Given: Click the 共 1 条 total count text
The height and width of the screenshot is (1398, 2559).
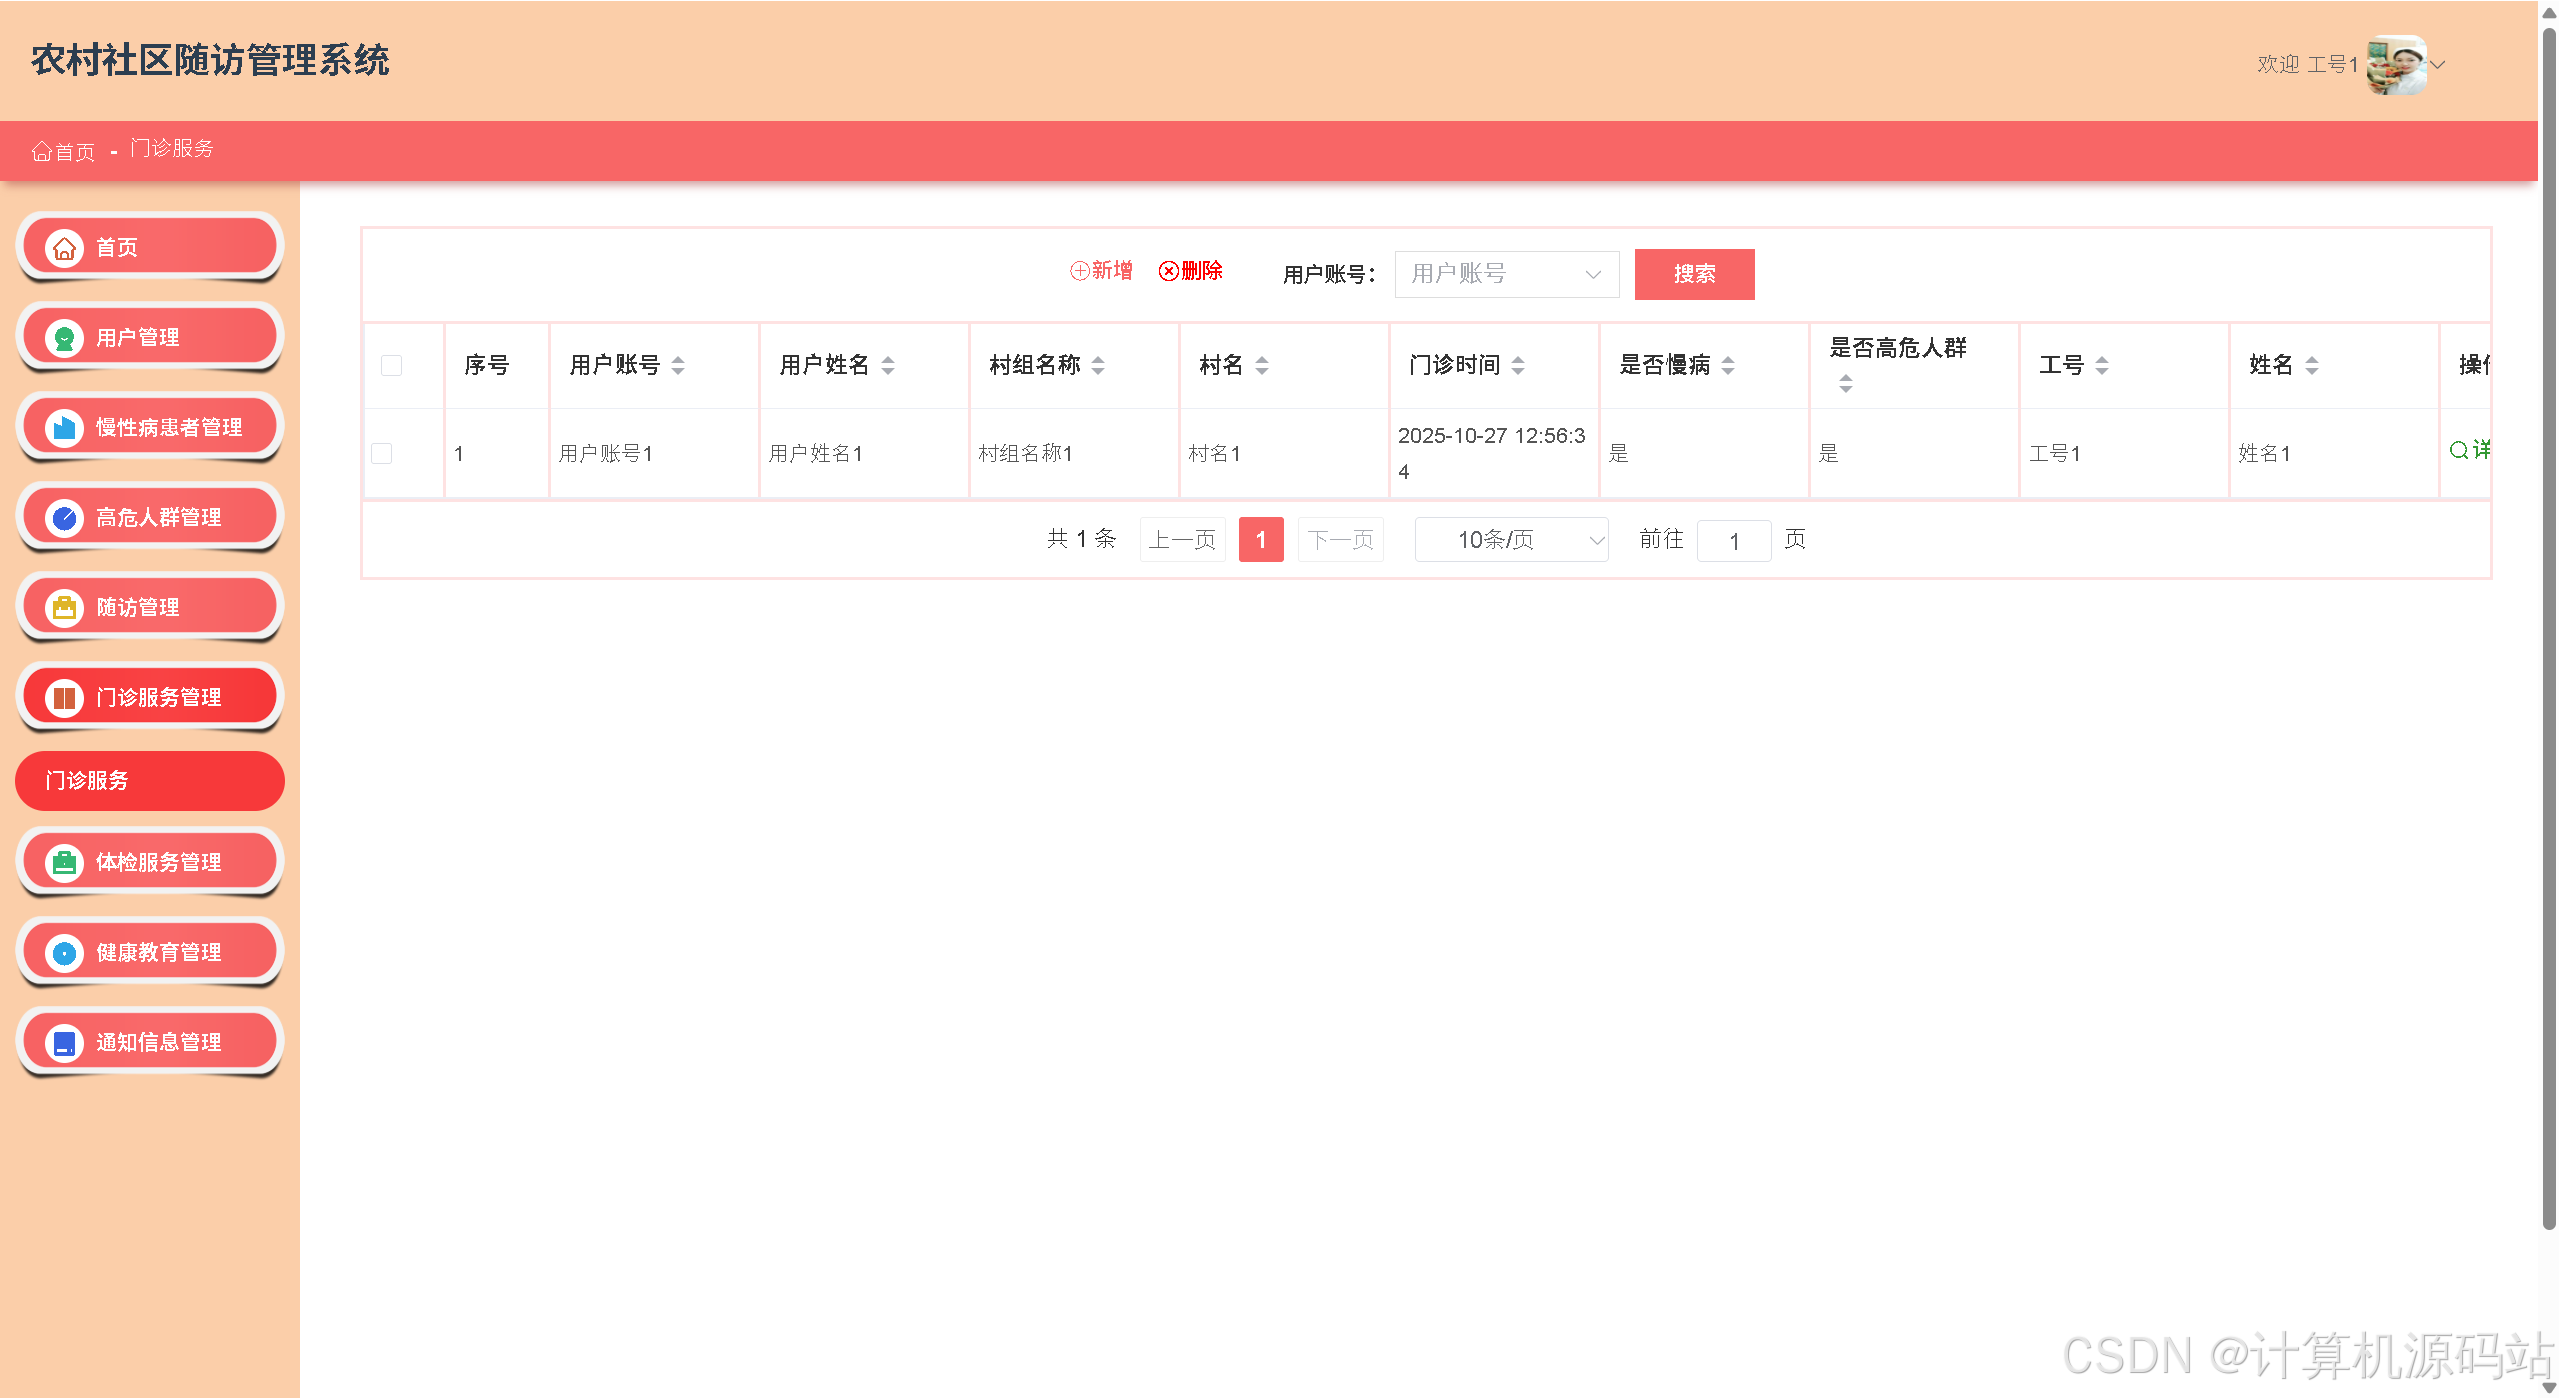Looking at the screenshot, I should [1081, 539].
